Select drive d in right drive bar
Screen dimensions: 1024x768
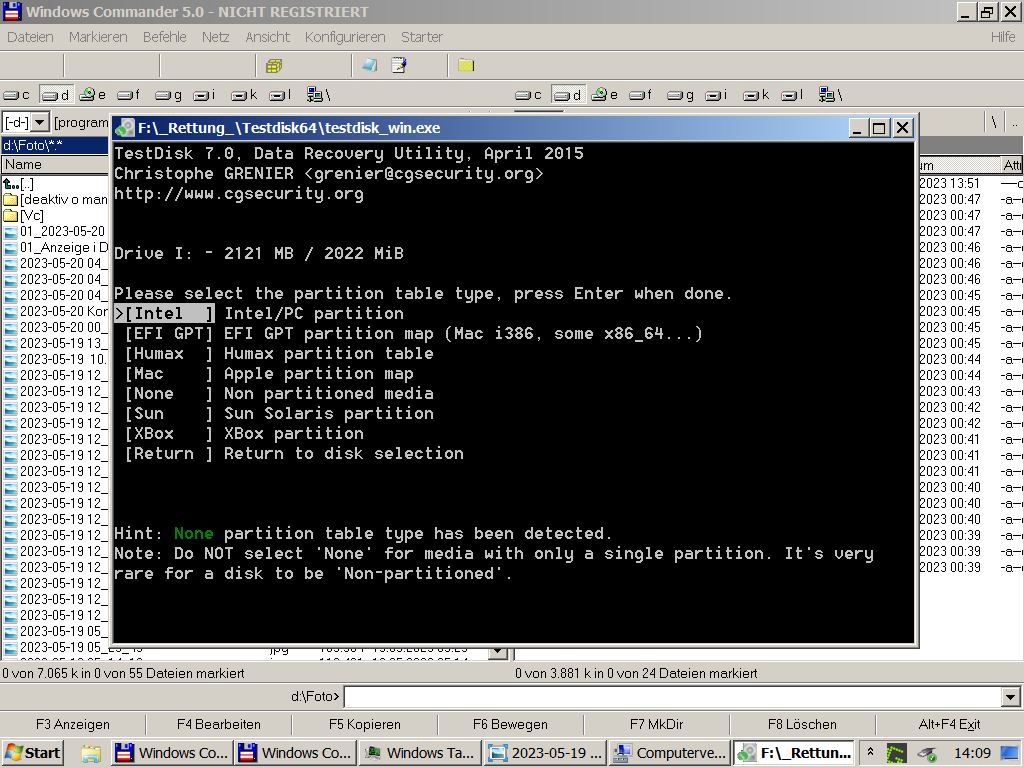[x=568, y=95]
